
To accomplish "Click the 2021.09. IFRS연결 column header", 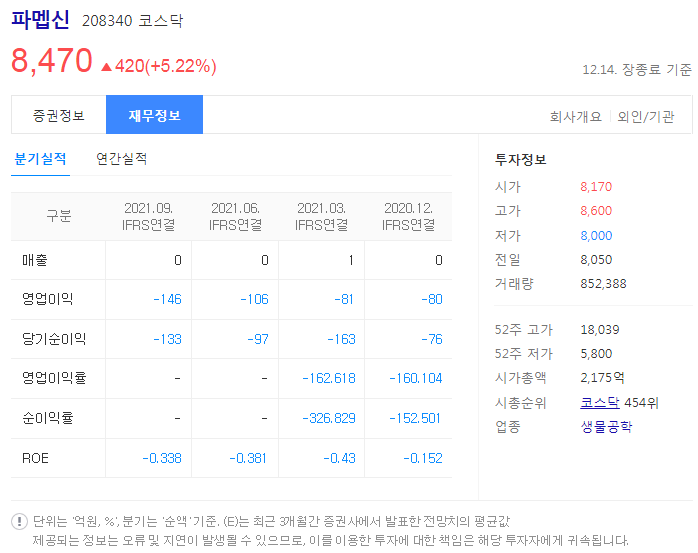I will (148, 216).
